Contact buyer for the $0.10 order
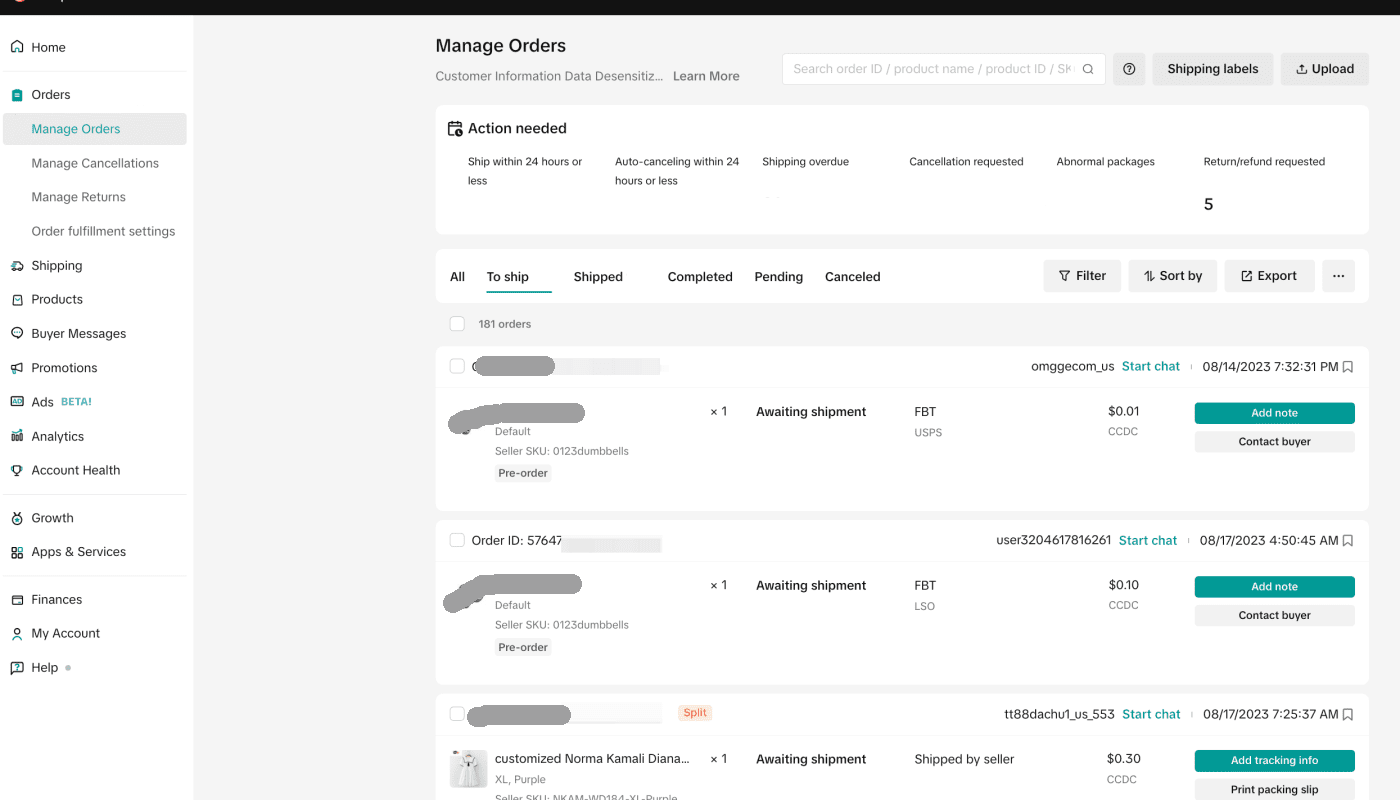The image size is (1400, 800). (1275, 616)
